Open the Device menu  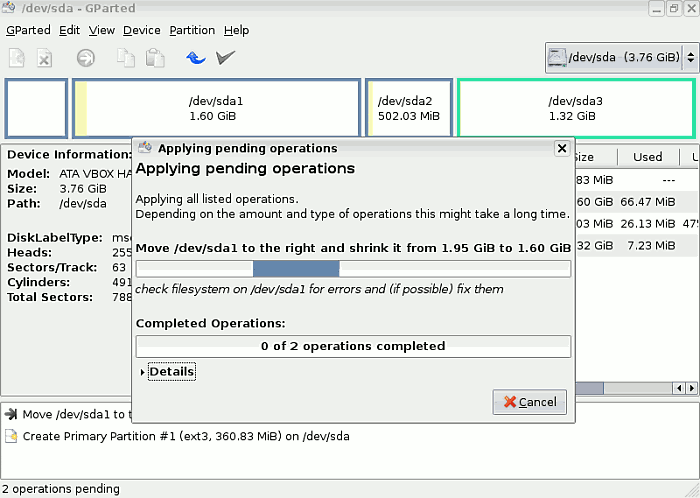(x=141, y=30)
